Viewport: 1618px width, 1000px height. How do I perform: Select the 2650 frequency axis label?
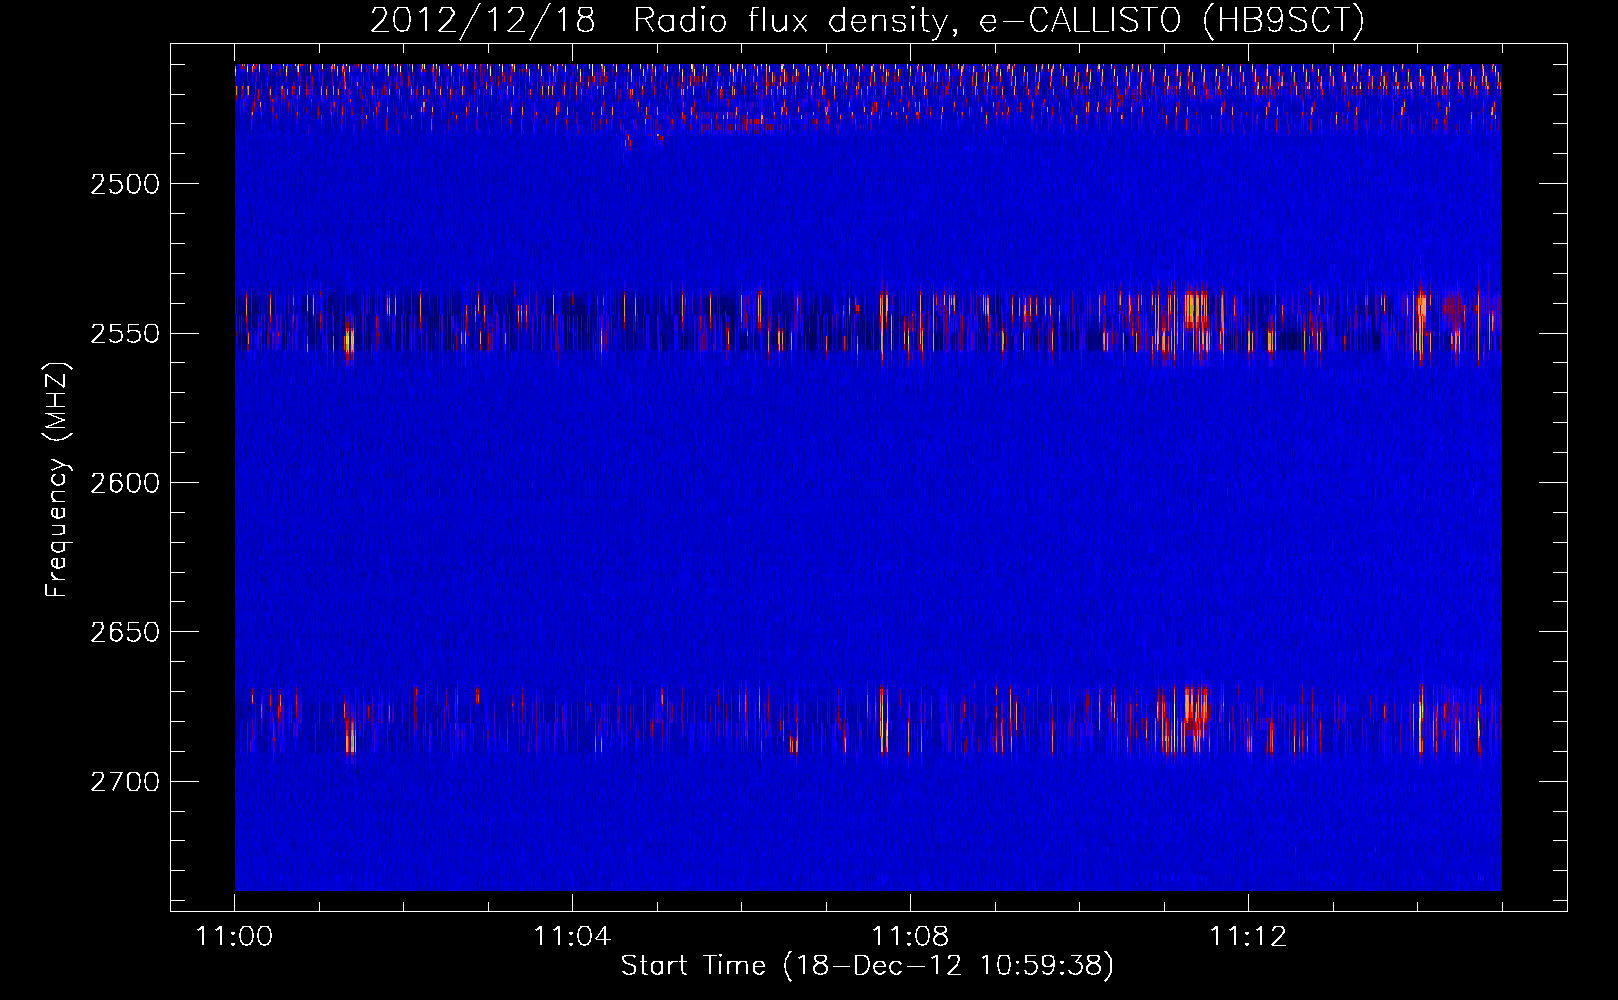[125, 632]
